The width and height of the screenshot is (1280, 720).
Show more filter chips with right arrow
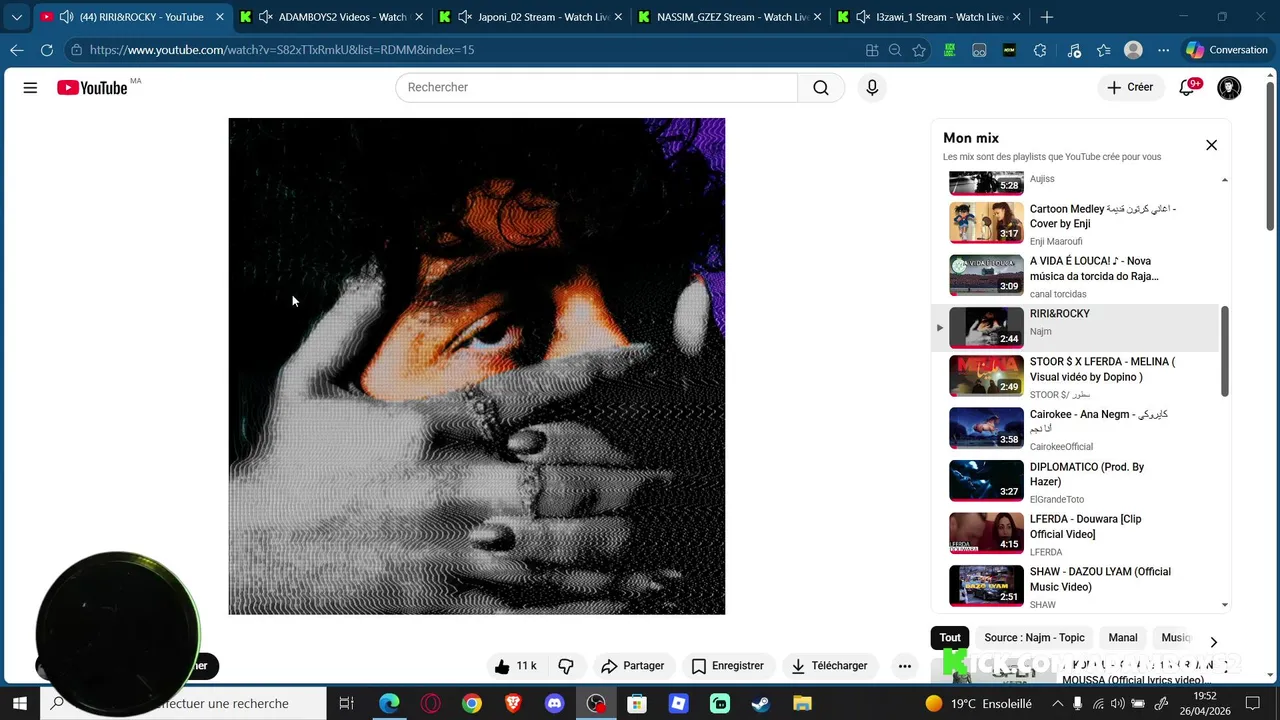1213,642
